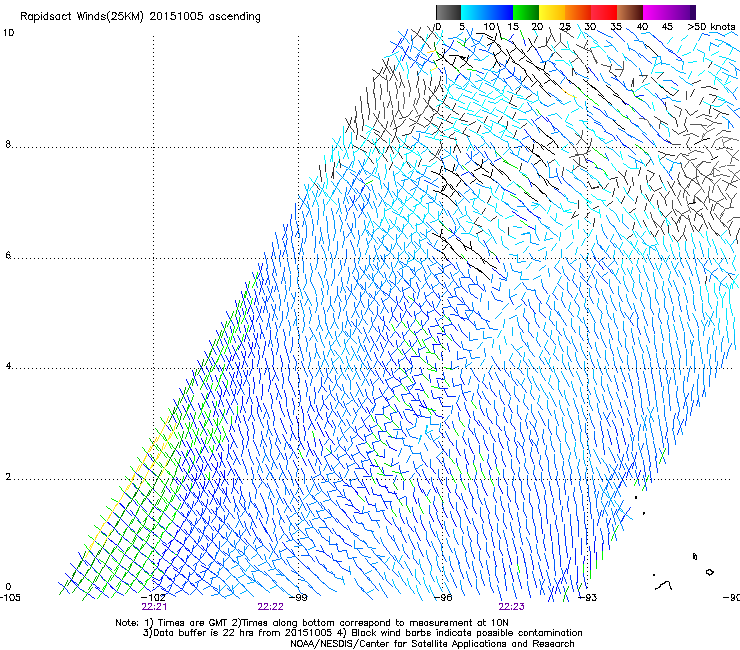Click the purple time stamp '22:23'

pyautogui.click(x=512, y=607)
